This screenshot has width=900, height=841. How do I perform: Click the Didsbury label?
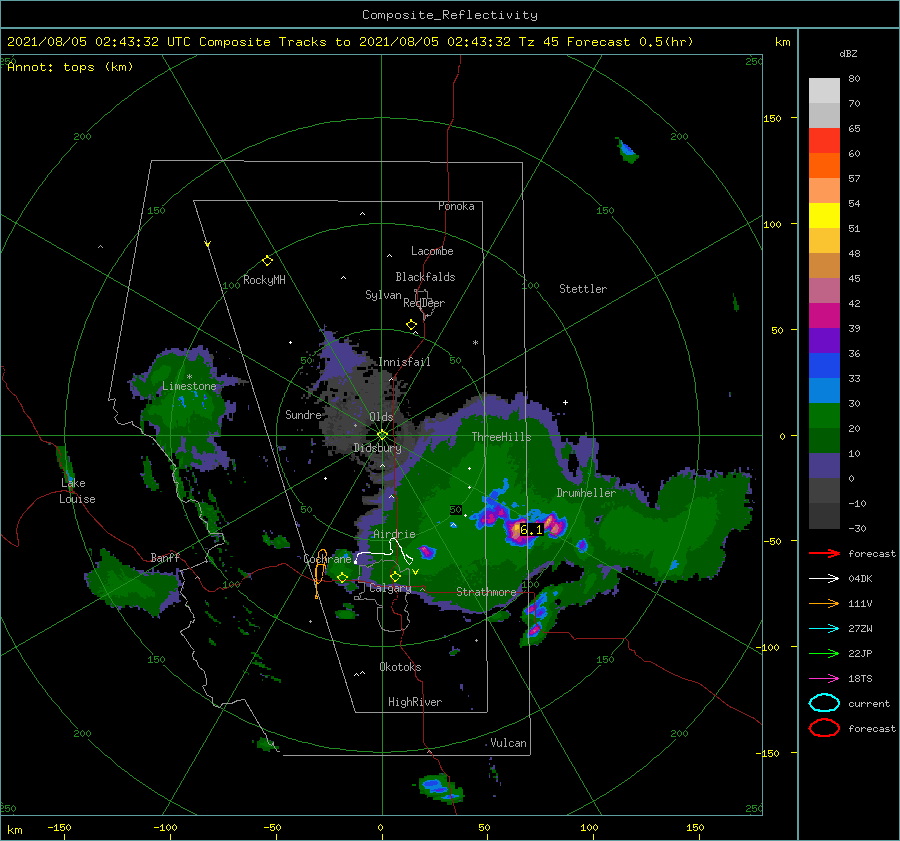[x=377, y=448]
